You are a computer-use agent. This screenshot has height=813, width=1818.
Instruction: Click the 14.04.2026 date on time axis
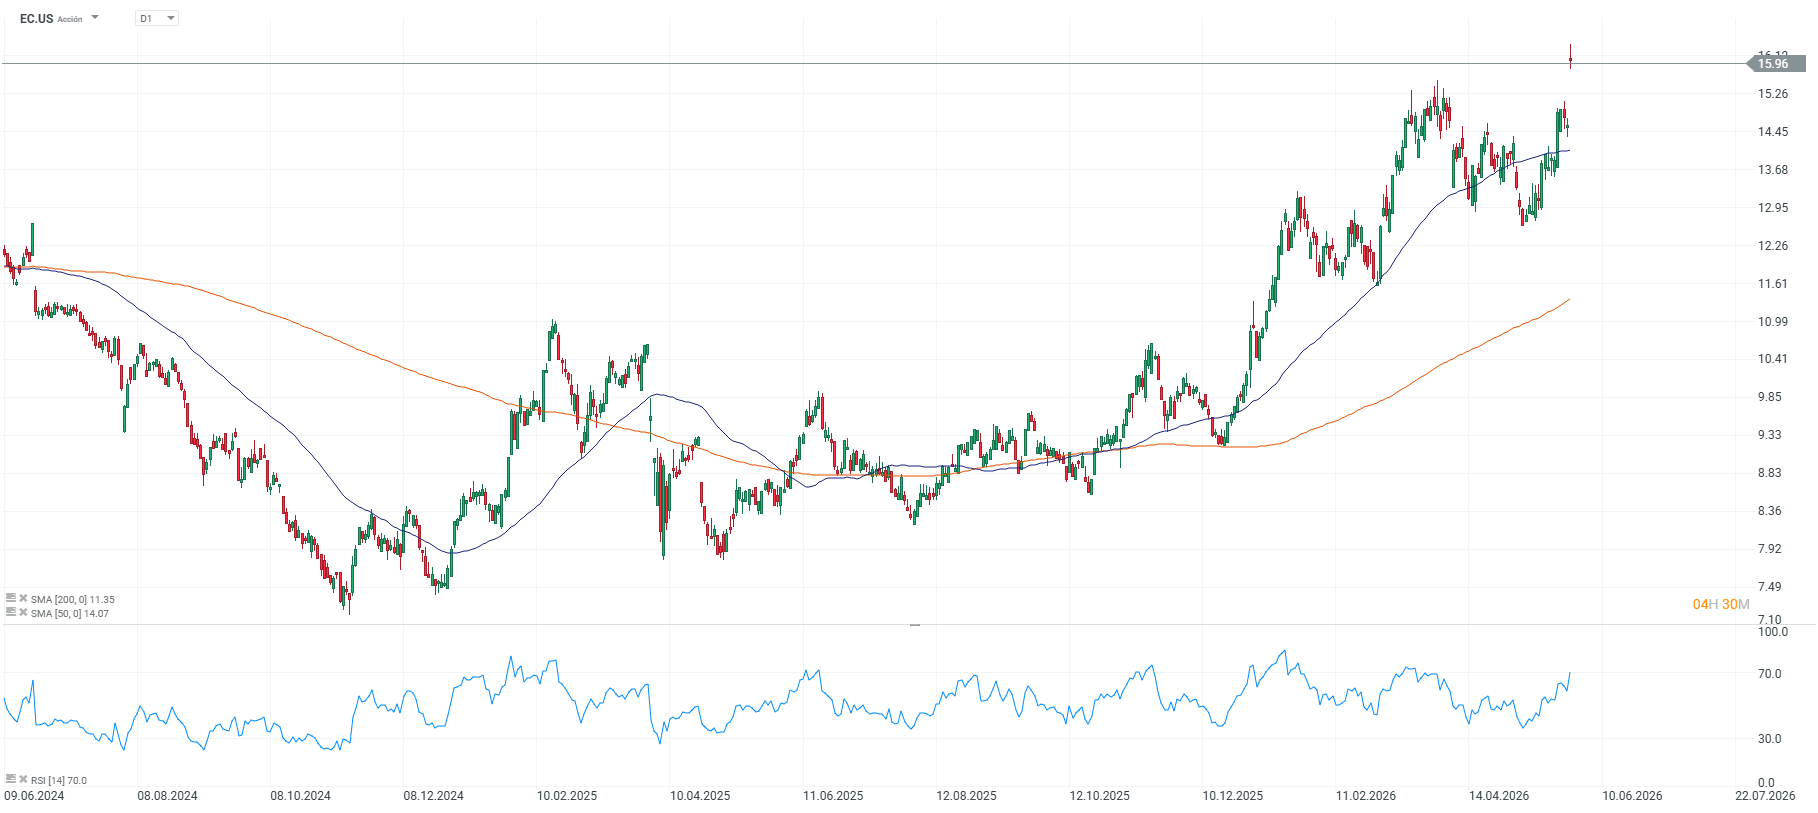tap(1499, 796)
